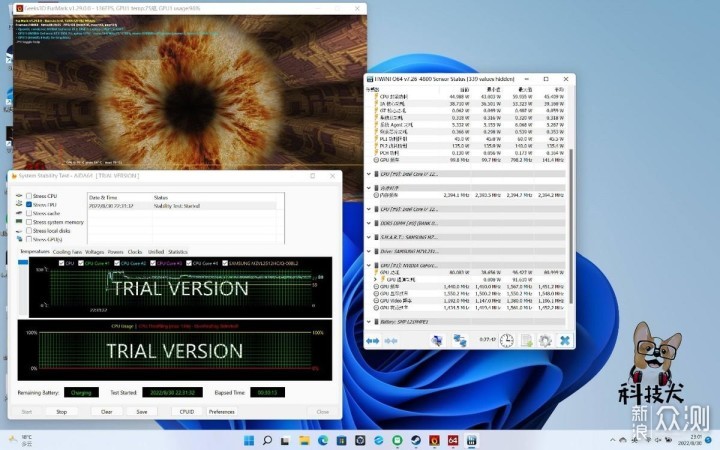Expand GPU rail powers sub-item arrow
720x450 pixels.
click(x=375, y=279)
